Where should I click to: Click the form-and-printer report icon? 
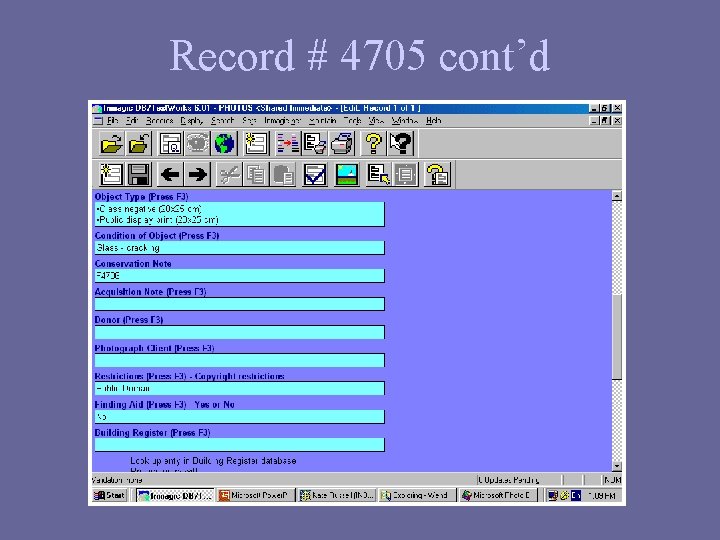pos(315,144)
